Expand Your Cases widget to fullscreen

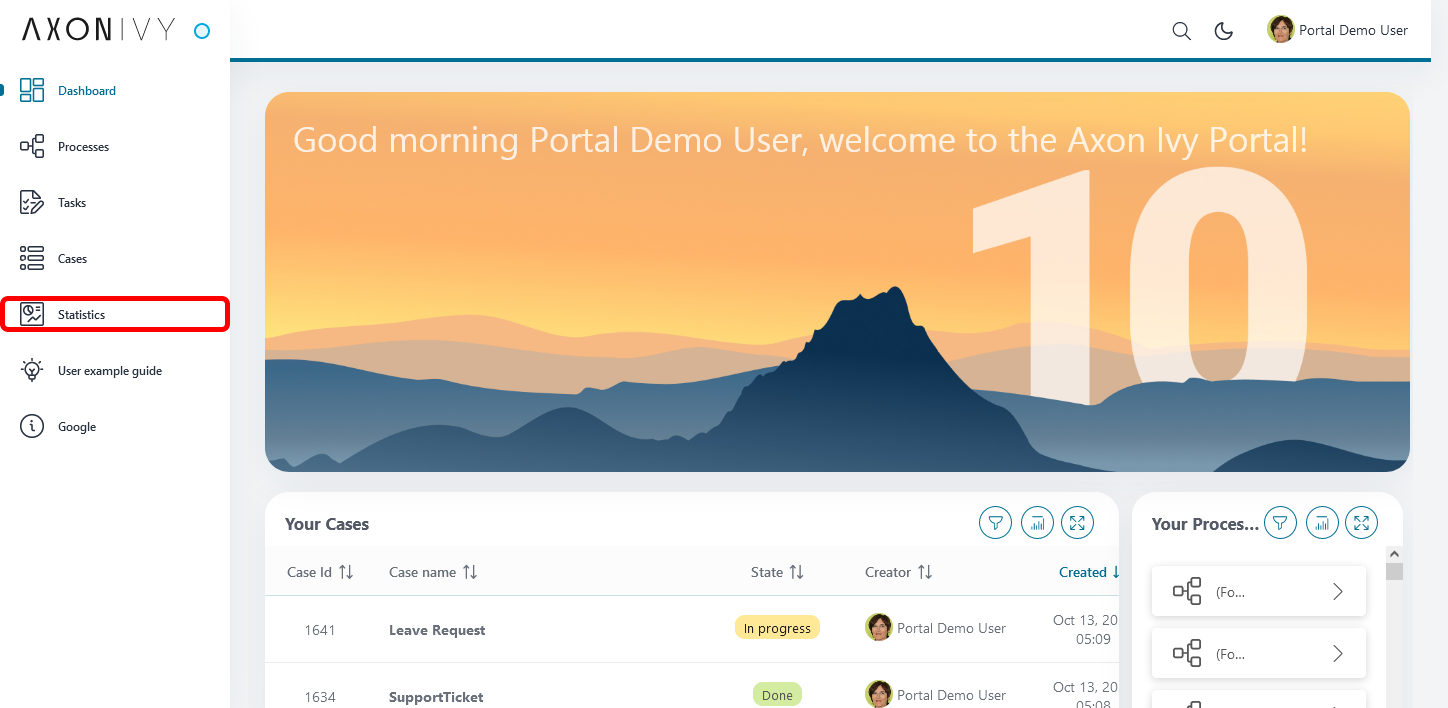(1078, 522)
